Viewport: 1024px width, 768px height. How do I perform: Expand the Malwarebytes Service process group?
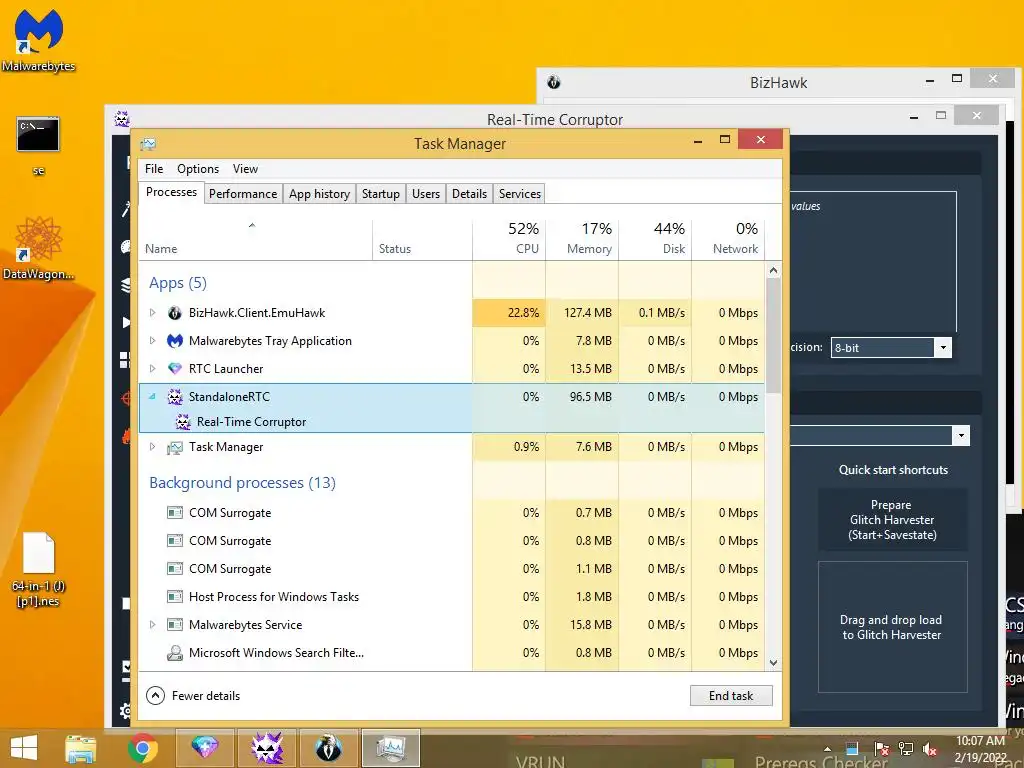pyautogui.click(x=152, y=625)
